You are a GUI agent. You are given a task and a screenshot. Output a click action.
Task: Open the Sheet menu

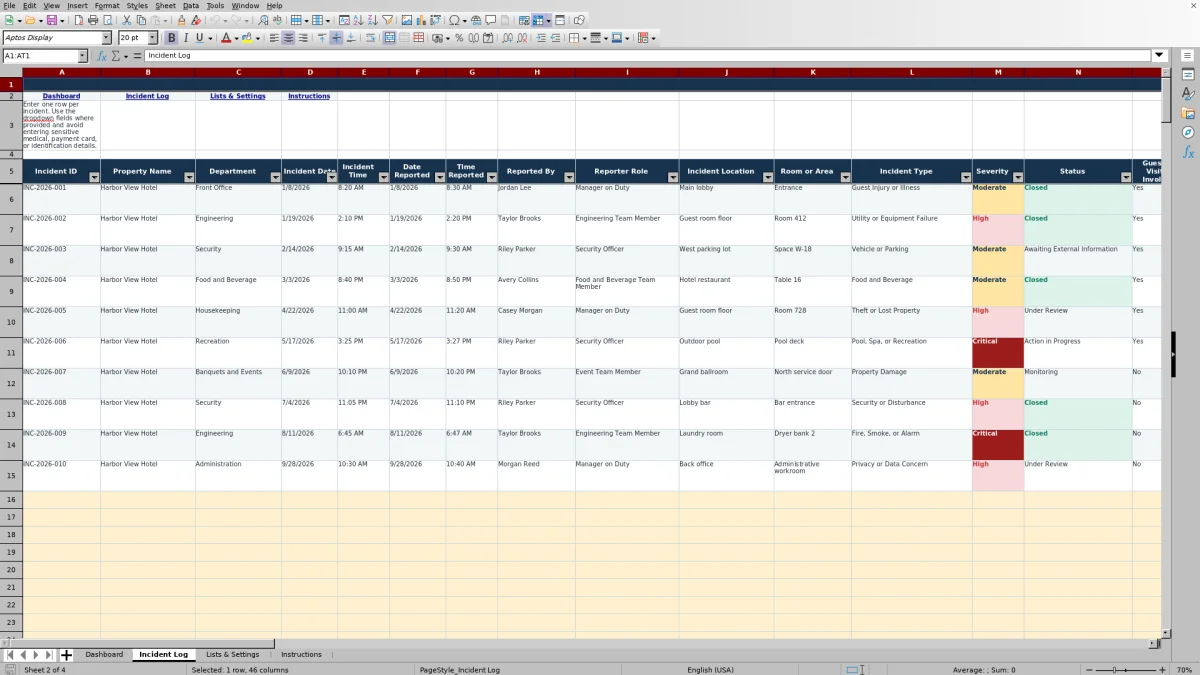point(165,6)
